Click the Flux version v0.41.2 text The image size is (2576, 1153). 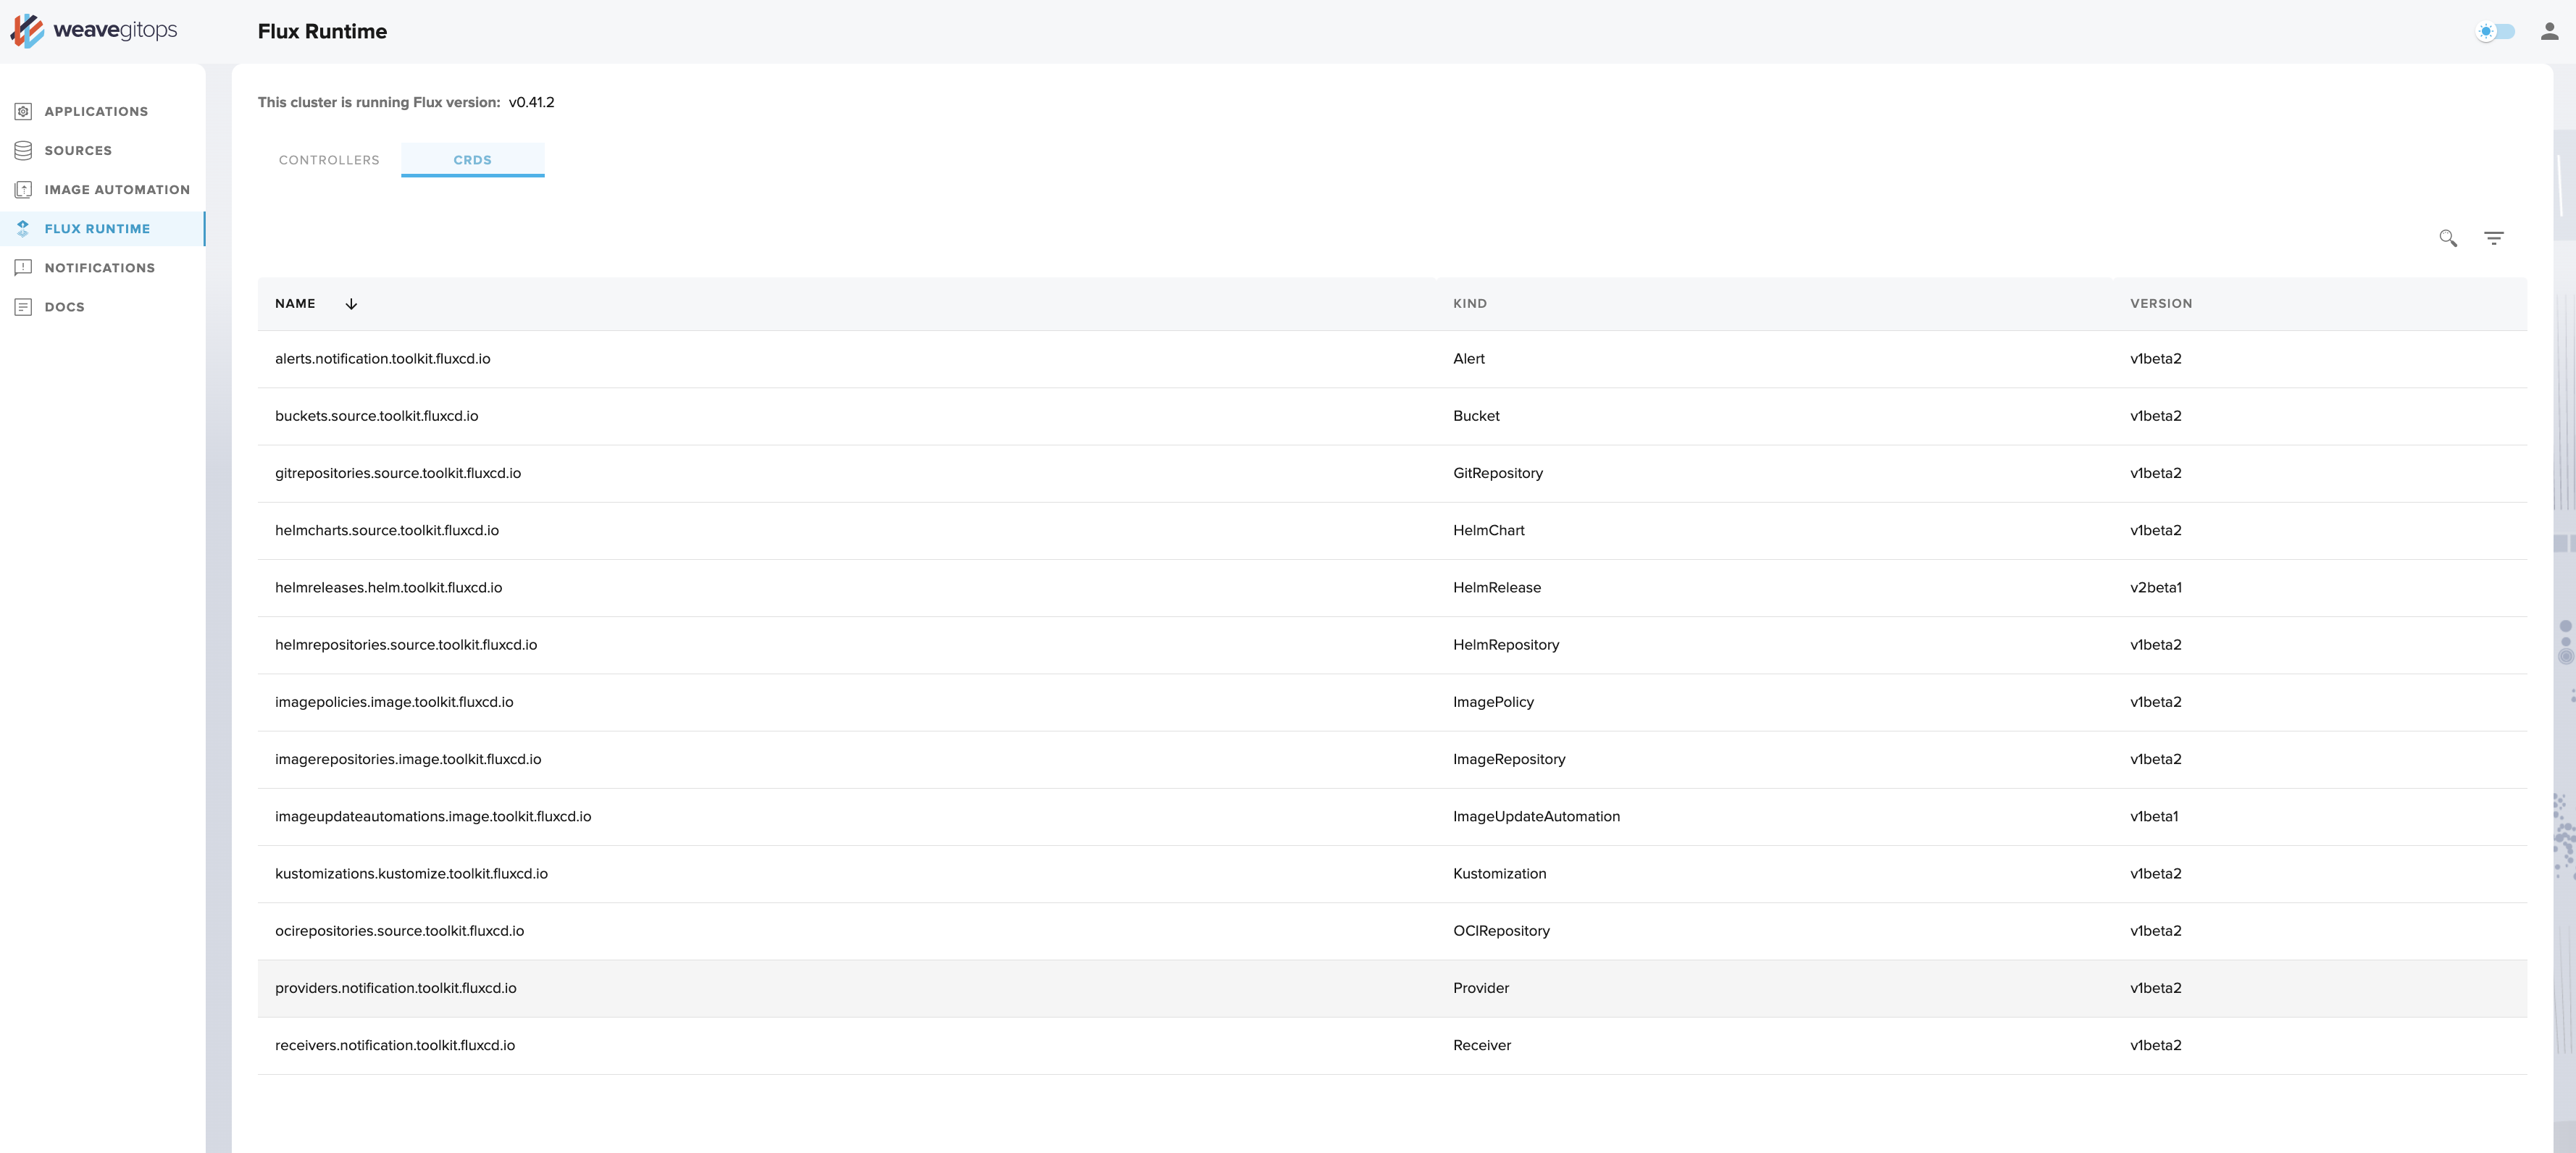[531, 102]
